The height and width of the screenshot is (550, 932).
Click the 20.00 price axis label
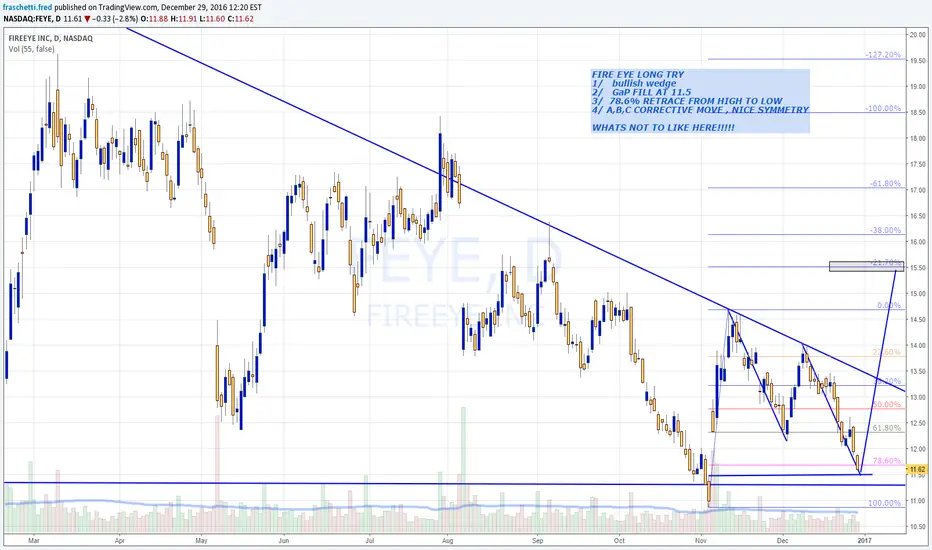click(x=918, y=34)
